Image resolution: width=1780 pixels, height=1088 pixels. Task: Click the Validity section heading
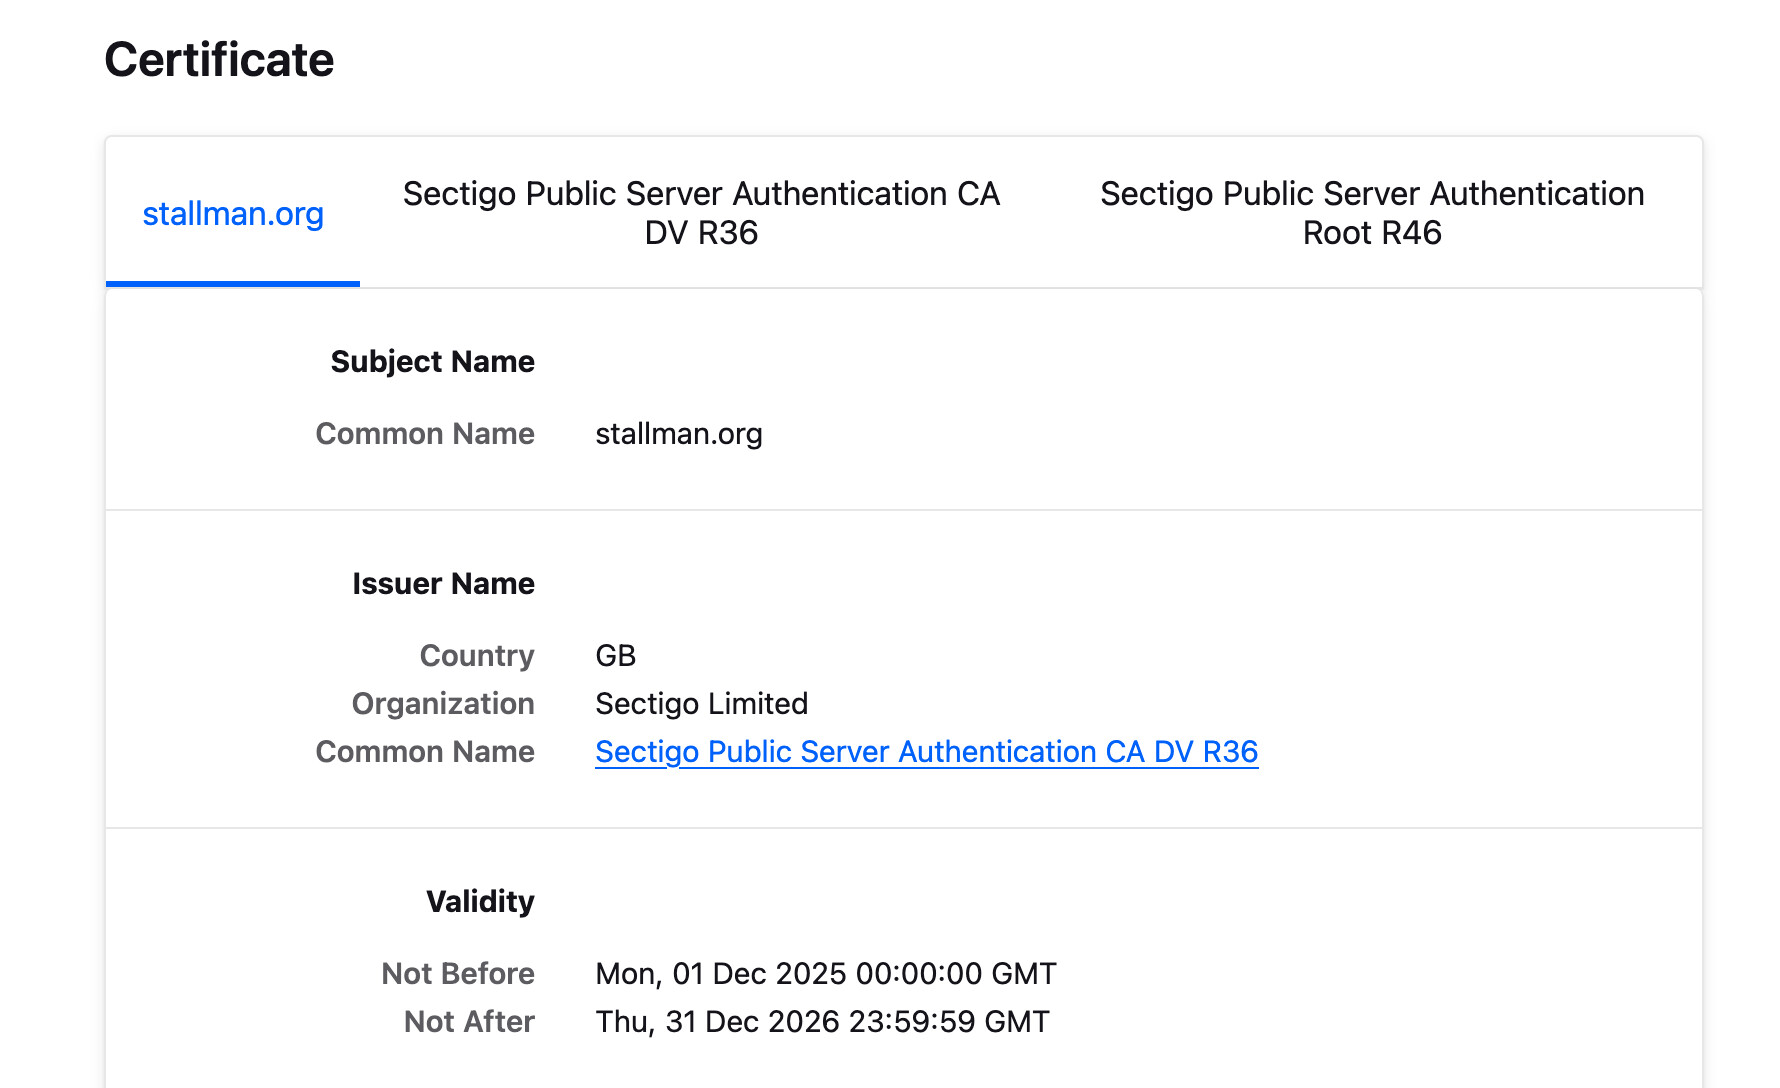click(480, 901)
